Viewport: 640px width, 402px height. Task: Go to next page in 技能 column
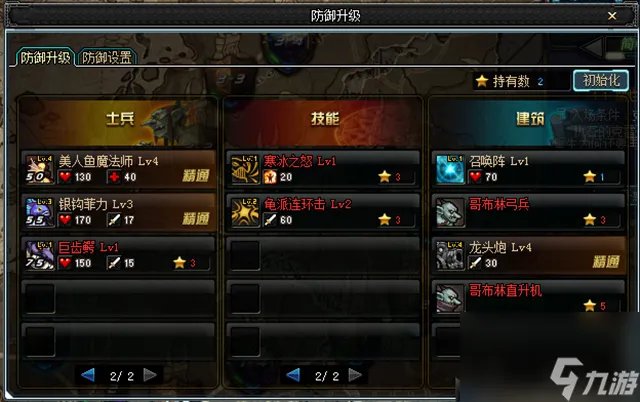click(x=355, y=375)
